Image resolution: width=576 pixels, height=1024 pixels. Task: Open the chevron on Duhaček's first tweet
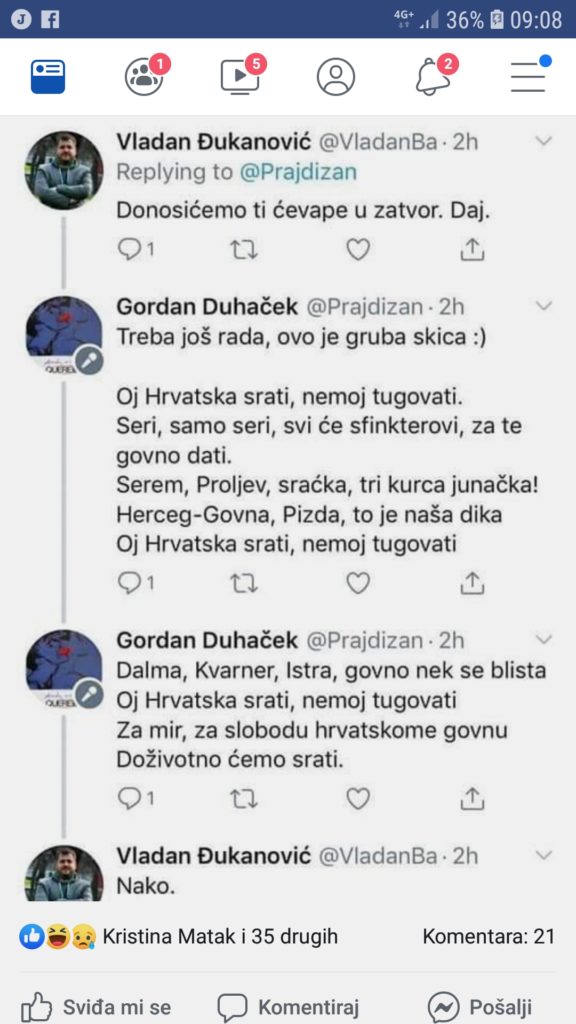tap(545, 305)
